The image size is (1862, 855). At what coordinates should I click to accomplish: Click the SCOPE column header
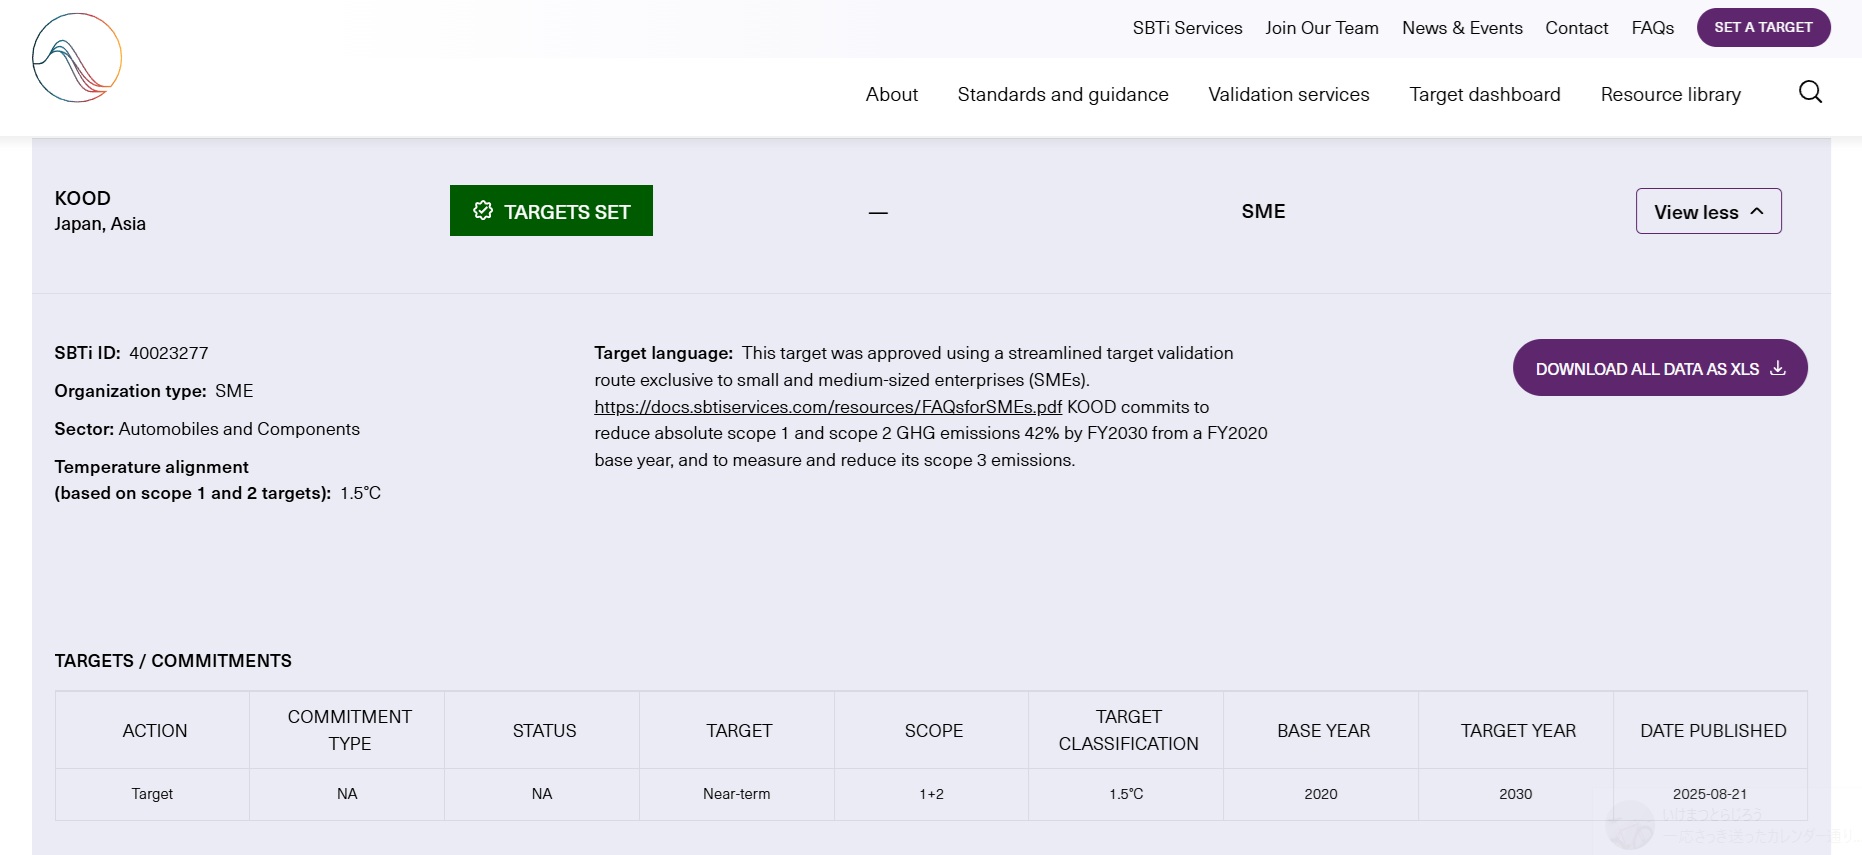click(x=933, y=731)
